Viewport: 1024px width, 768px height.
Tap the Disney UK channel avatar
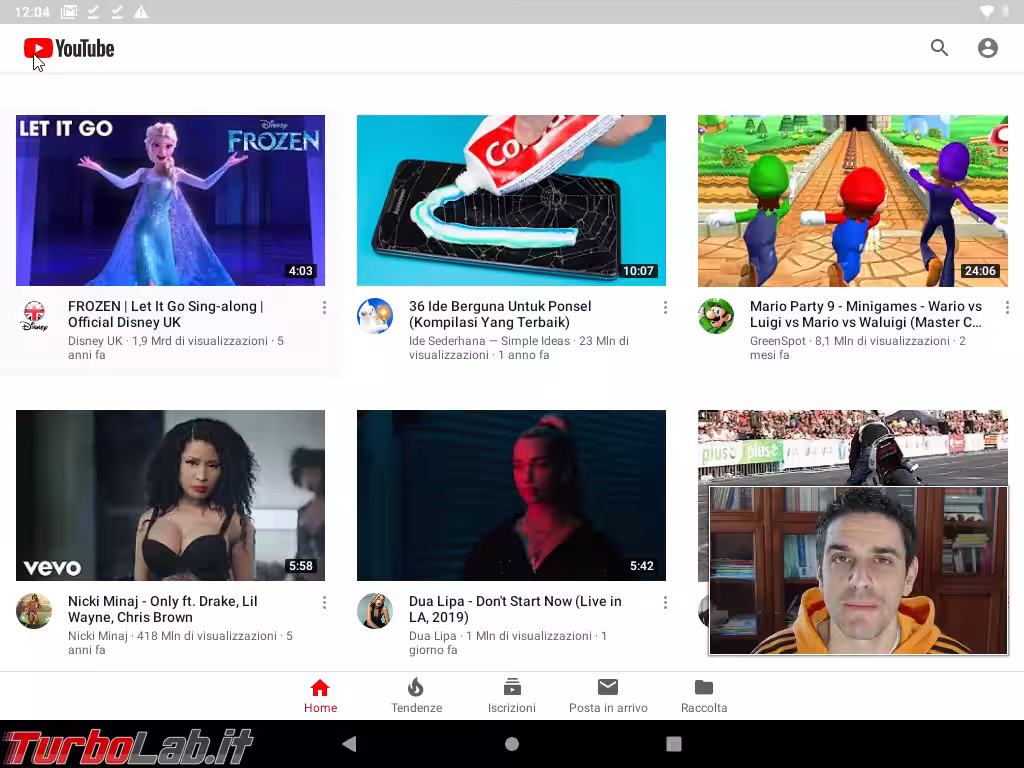pyautogui.click(x=34, y=316)
